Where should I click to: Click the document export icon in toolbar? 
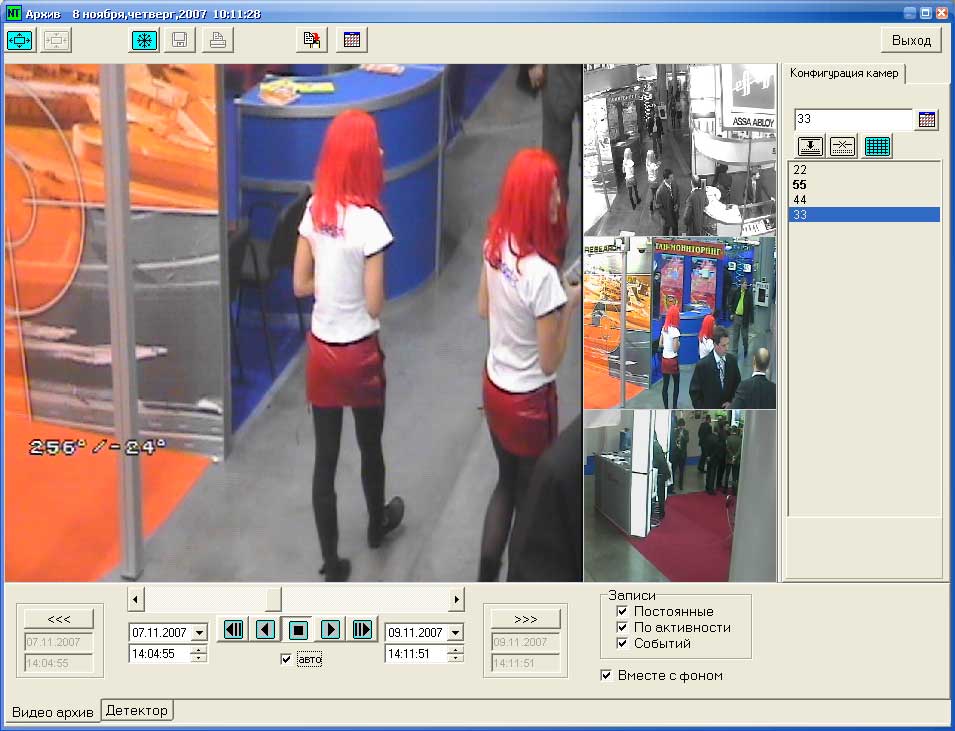(313, 40)
